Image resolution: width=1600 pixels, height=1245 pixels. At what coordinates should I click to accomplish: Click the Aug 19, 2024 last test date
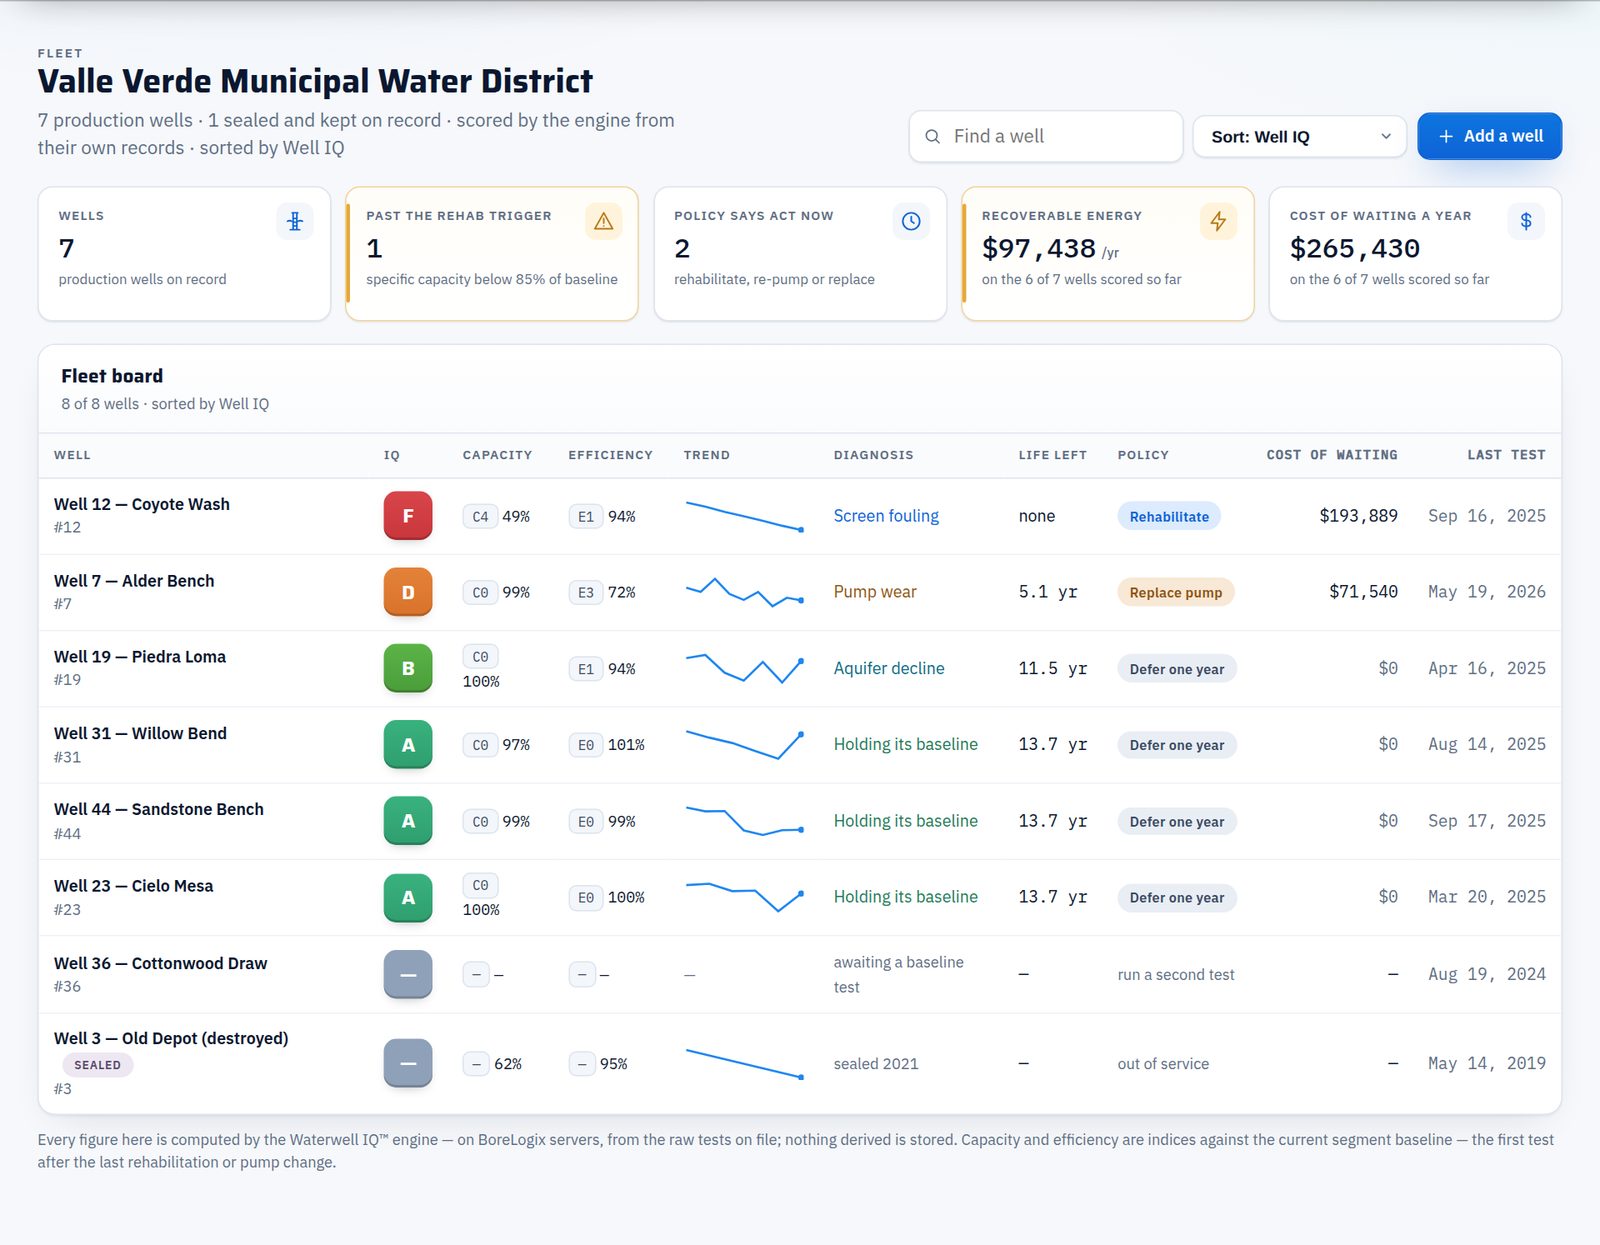pyautogui.click(x=1487, y=974)
